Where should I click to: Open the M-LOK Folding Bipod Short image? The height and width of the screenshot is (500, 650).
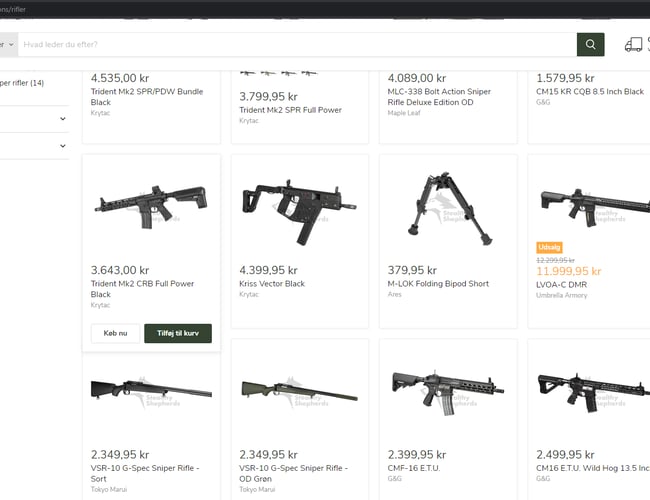[449, 209]
